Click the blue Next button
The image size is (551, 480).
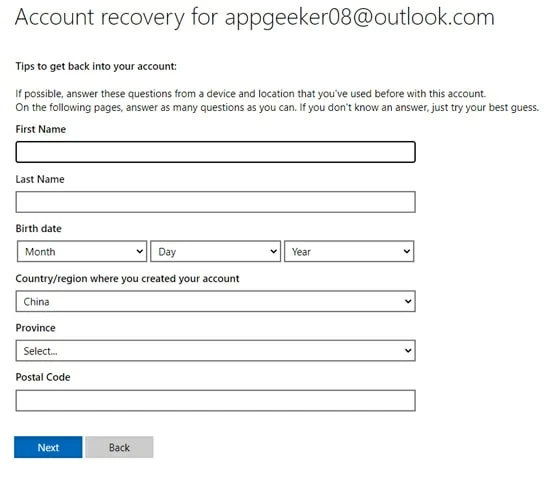click(x=48, y=447)
